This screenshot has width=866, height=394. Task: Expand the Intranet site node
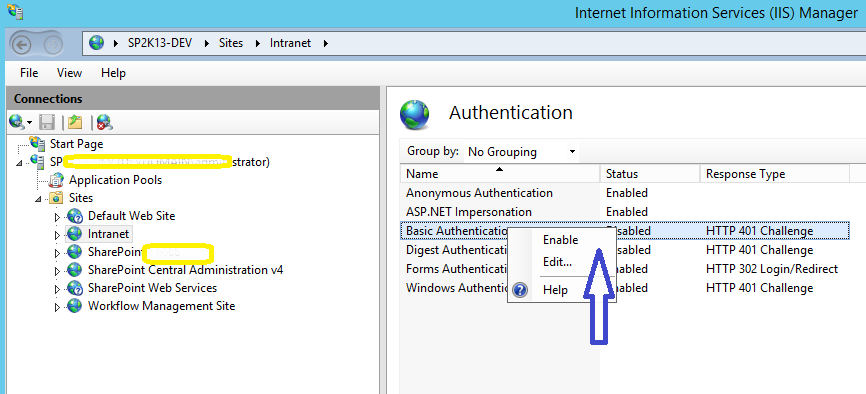pyautogui.click(x=57, y=235)
